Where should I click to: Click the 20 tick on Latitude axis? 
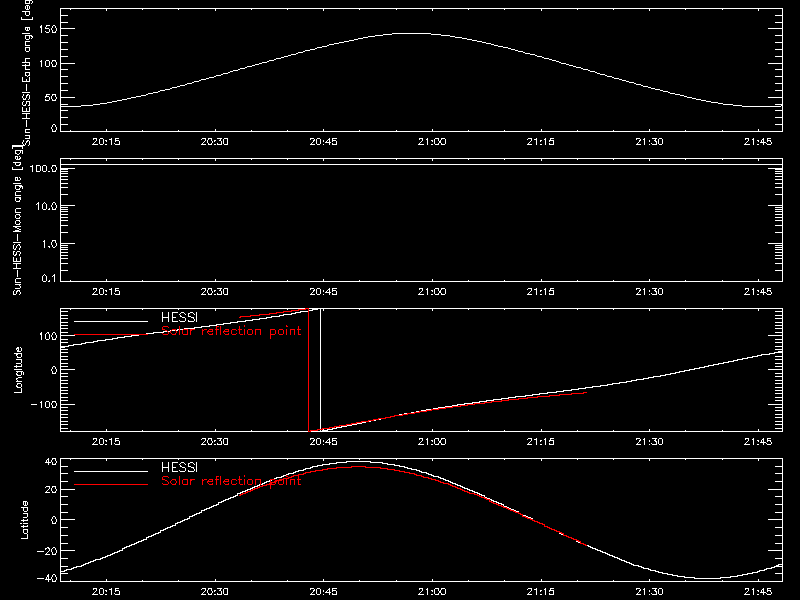pyautogui.click(x=51, y=489)
